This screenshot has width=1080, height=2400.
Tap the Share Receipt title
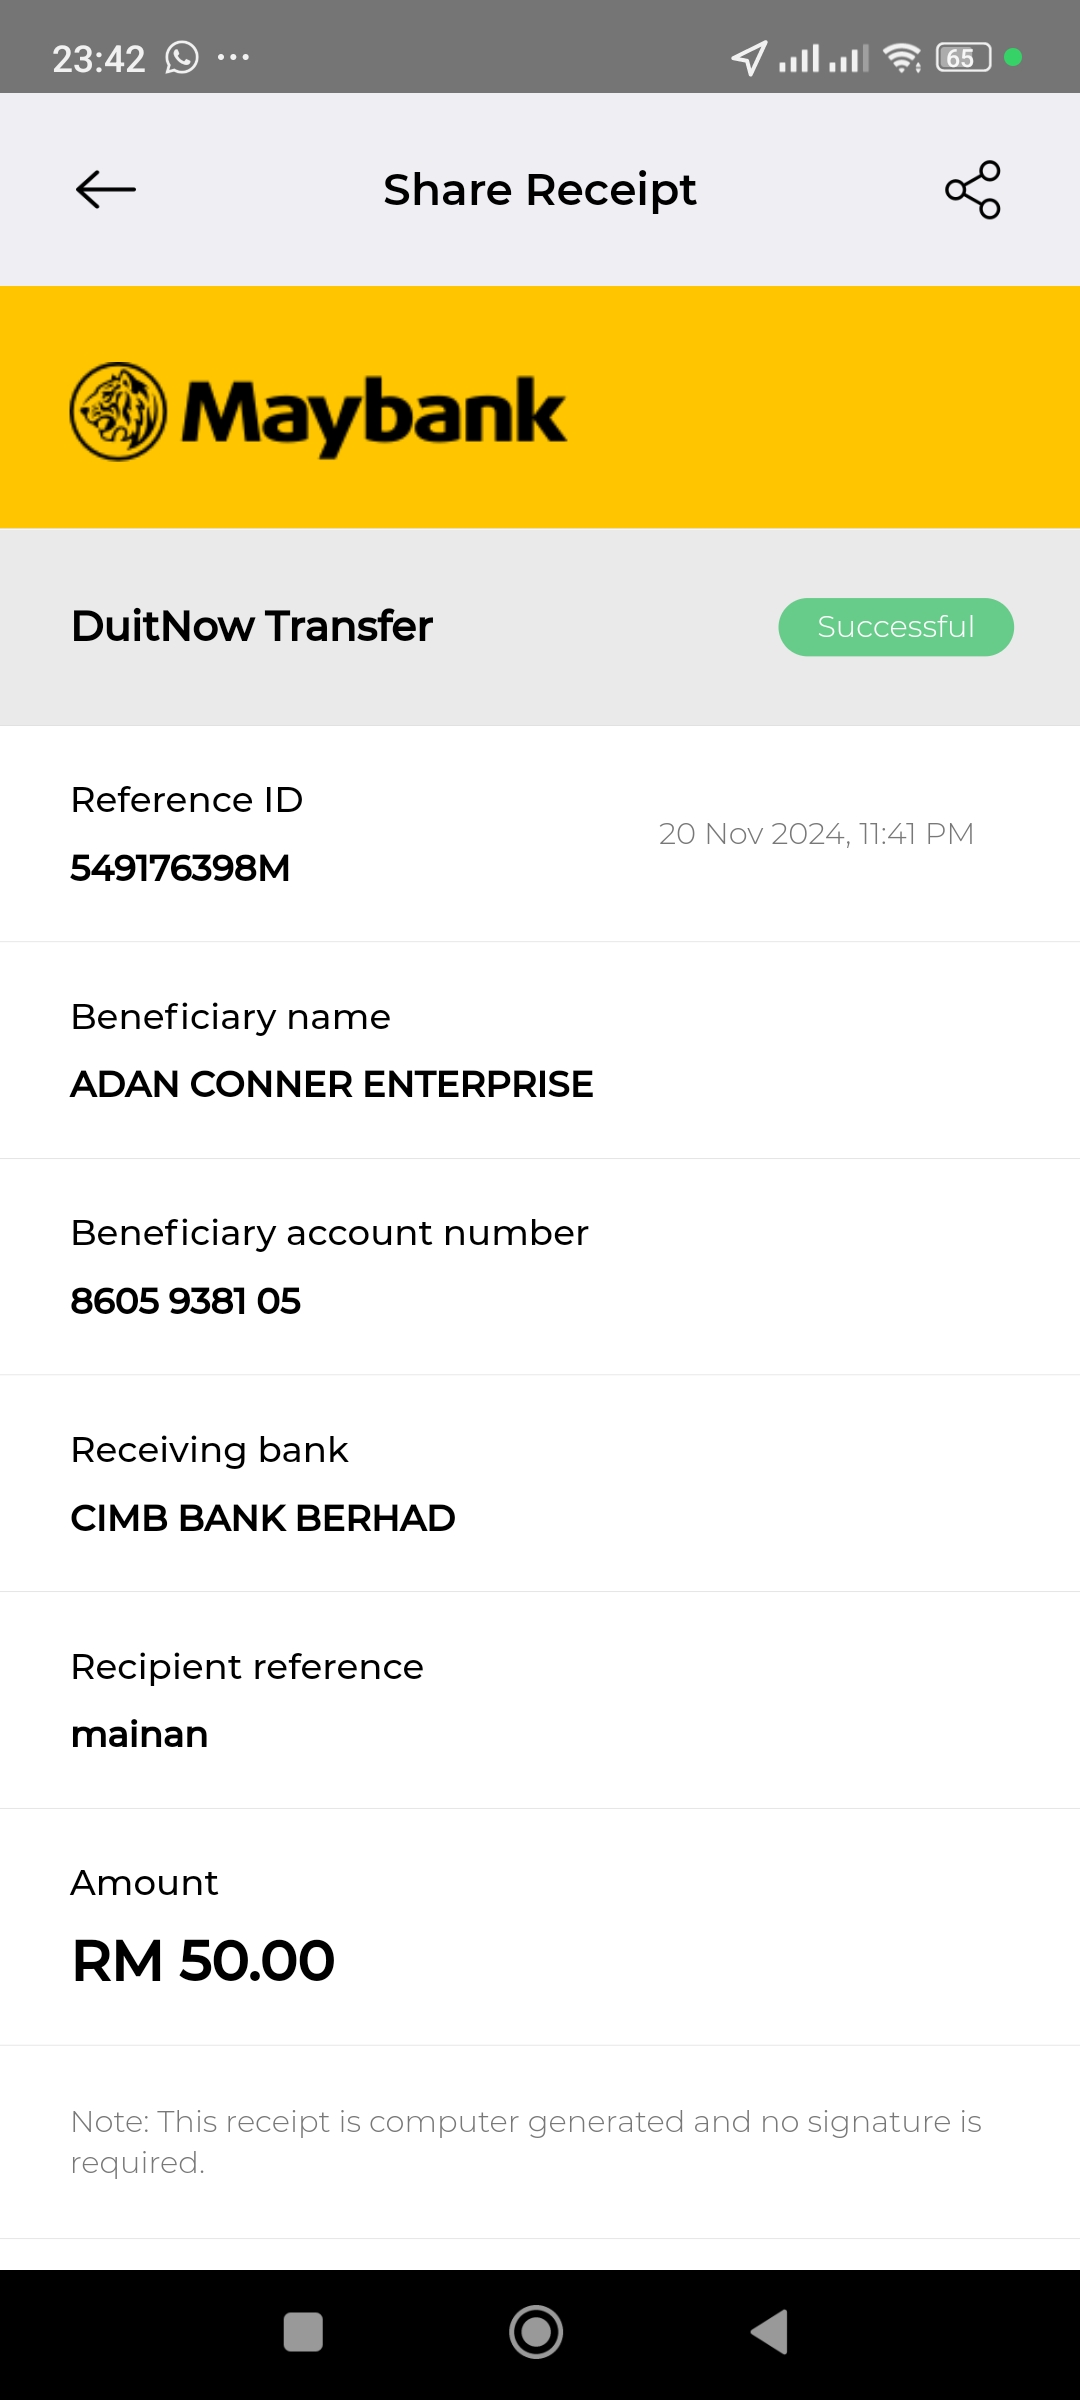(x=540, y=190)
